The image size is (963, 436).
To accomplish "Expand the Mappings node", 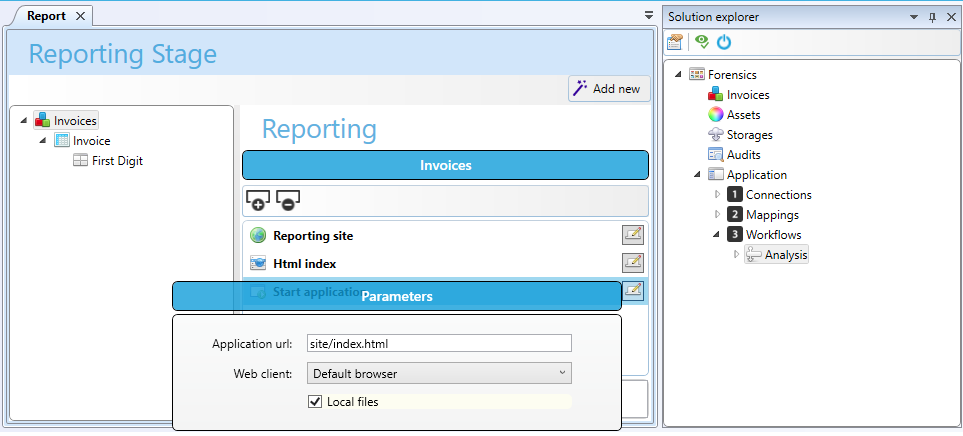I will [x=717, y=215].
